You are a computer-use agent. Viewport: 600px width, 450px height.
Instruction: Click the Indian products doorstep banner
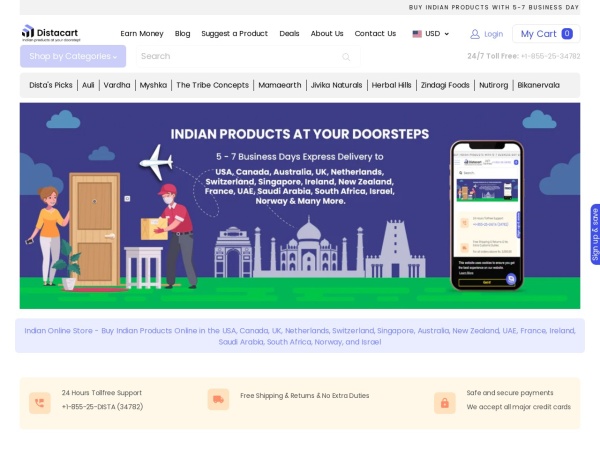point(299,206)
